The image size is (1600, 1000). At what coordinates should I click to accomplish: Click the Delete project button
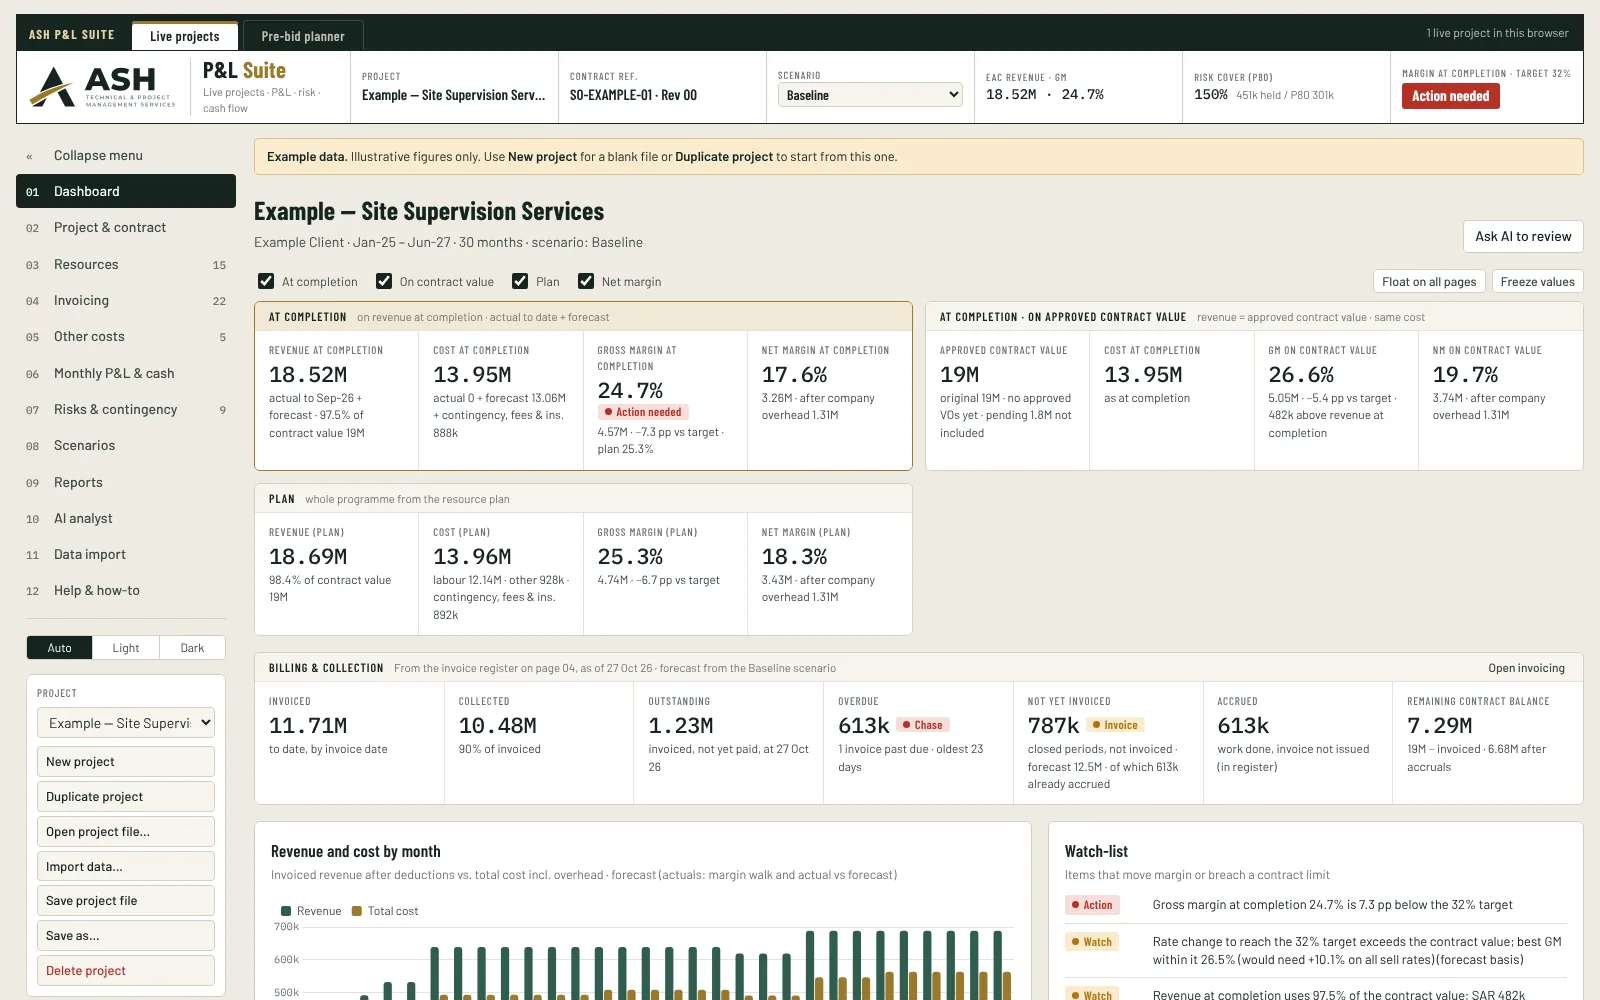click(126, 971)
